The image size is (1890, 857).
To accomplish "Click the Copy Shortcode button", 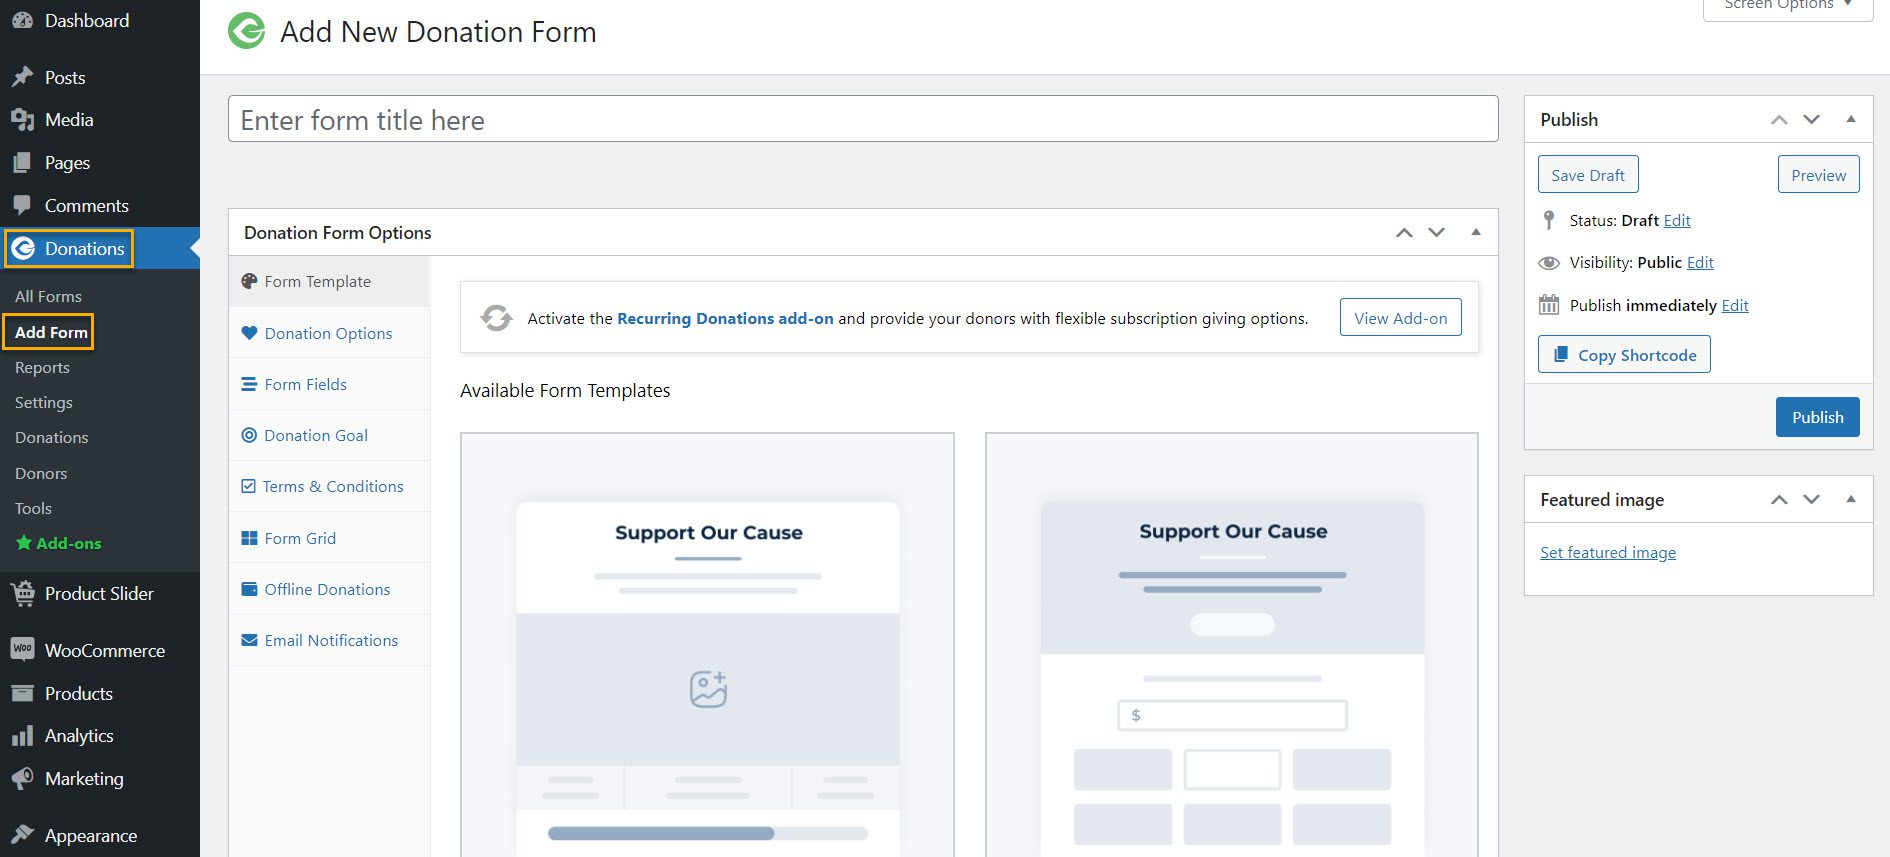I will [1624, 354].
